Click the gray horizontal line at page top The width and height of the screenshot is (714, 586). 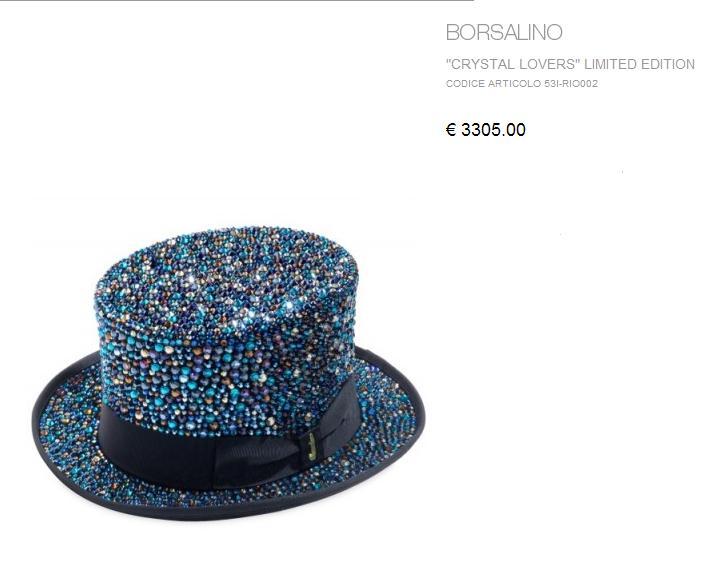click(237, 0)
